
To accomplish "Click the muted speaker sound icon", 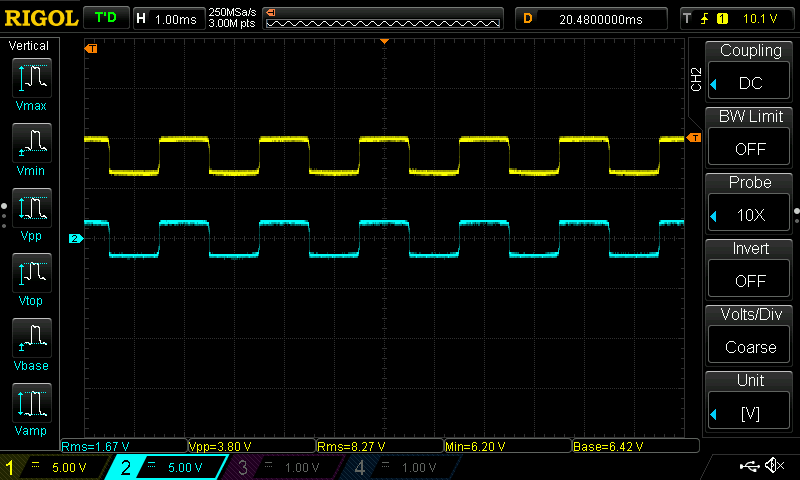I will [x=774, y=465].
